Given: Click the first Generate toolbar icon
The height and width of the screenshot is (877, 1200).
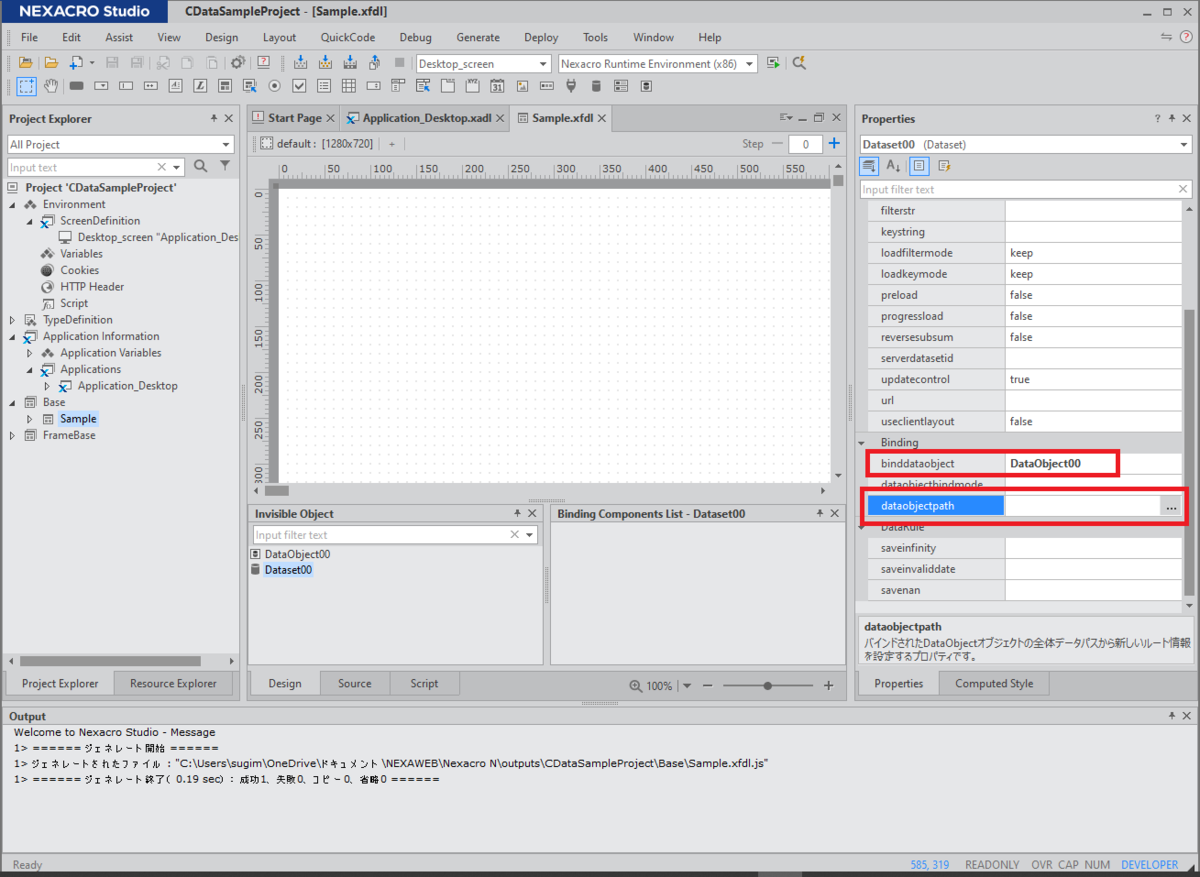Looking at the screenshot, I should (x=300, y=63).
